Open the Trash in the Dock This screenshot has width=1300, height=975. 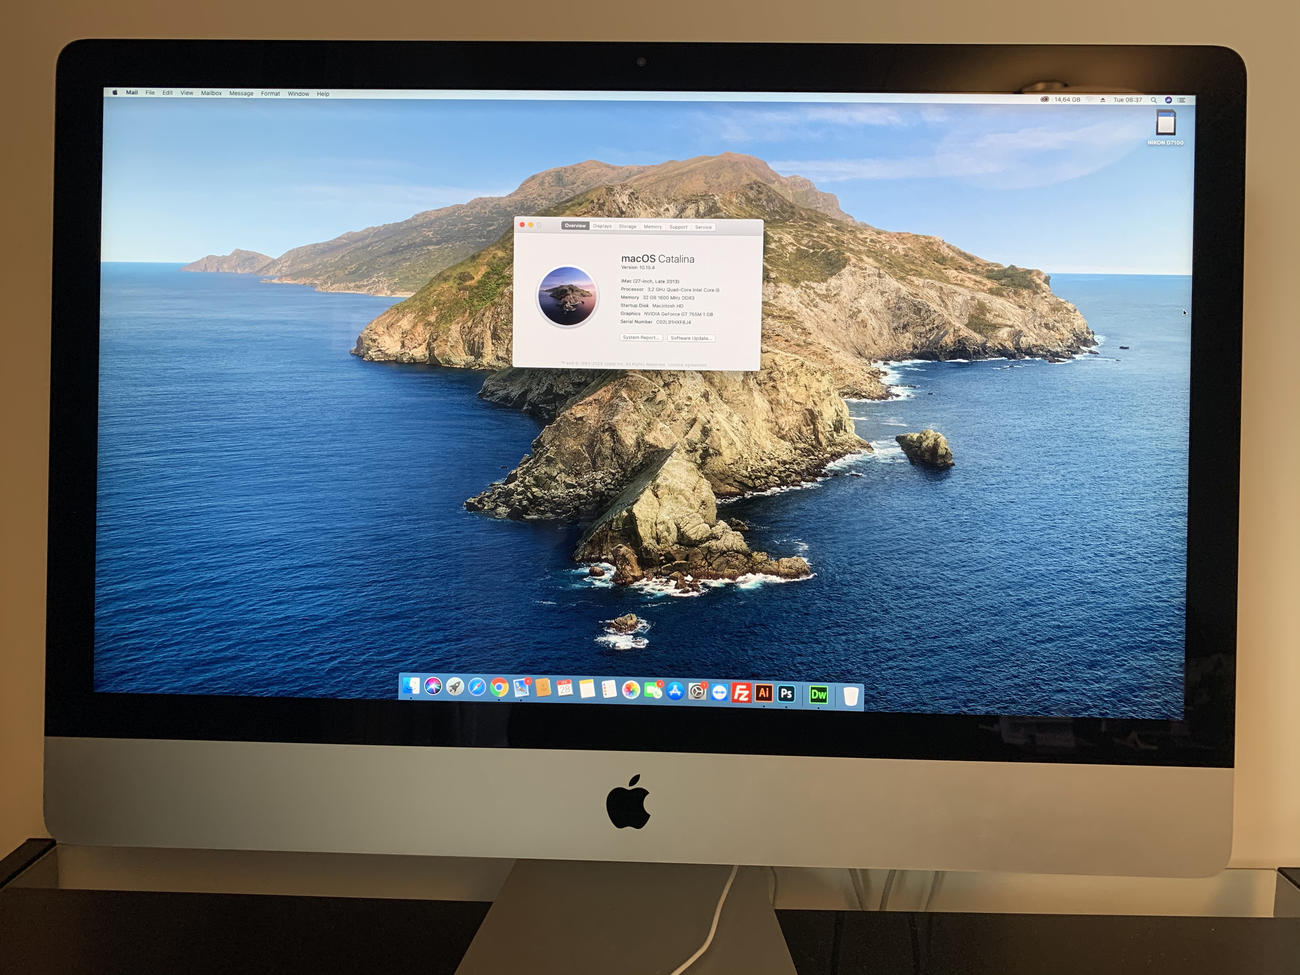851,696
